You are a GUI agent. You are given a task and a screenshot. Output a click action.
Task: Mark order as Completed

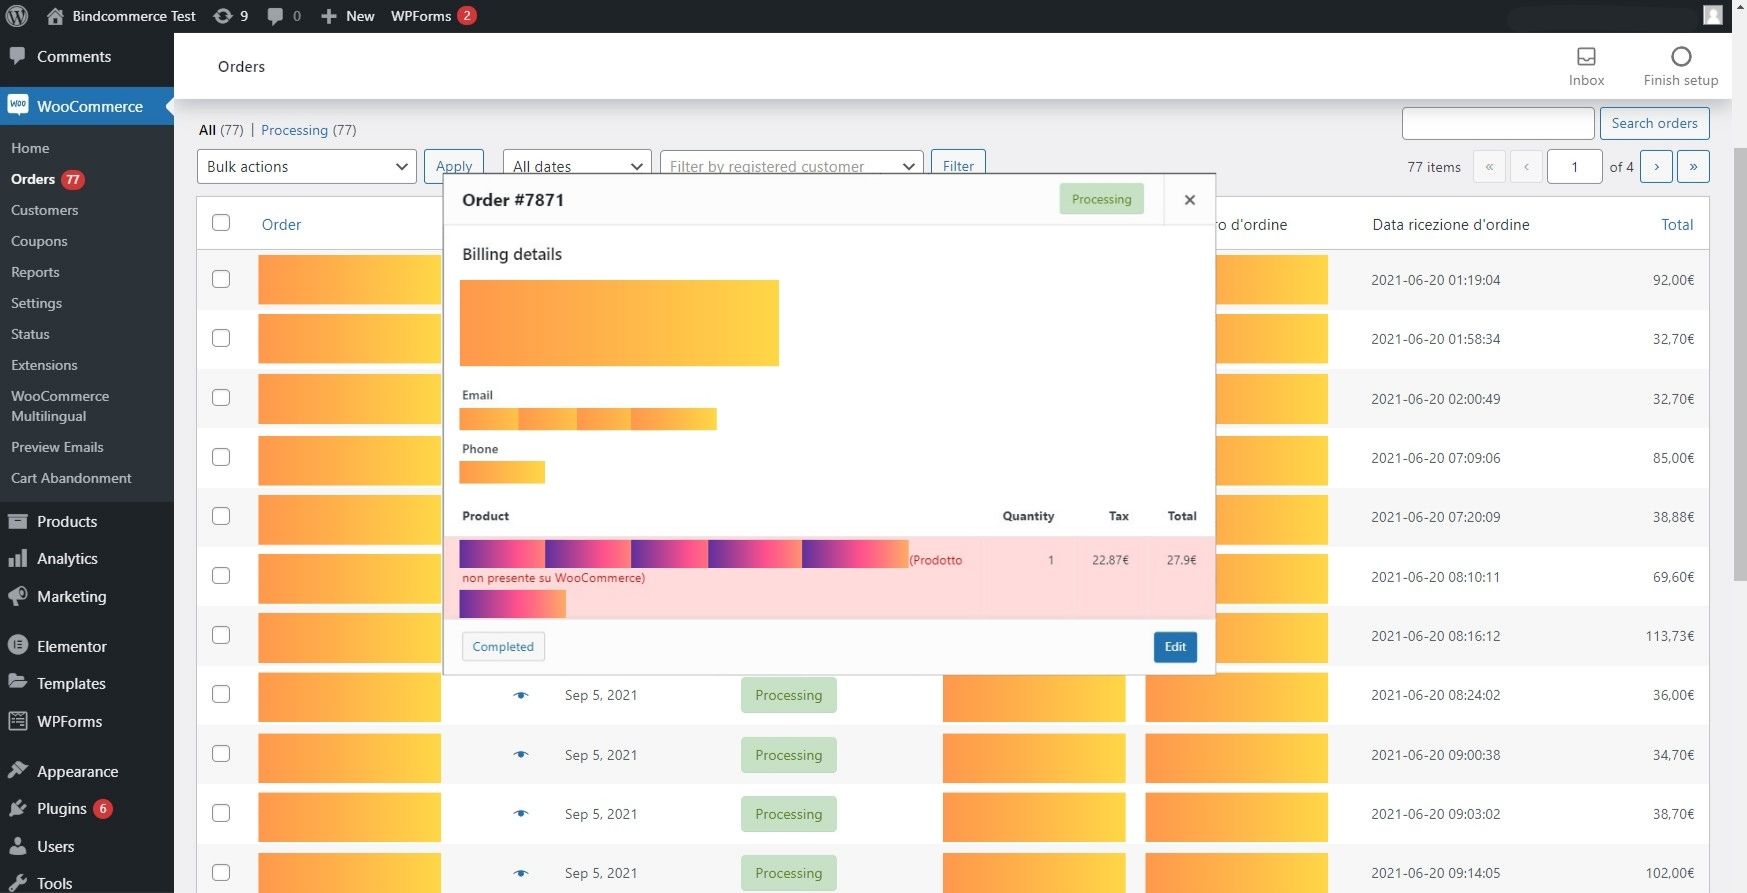point(503,647)
